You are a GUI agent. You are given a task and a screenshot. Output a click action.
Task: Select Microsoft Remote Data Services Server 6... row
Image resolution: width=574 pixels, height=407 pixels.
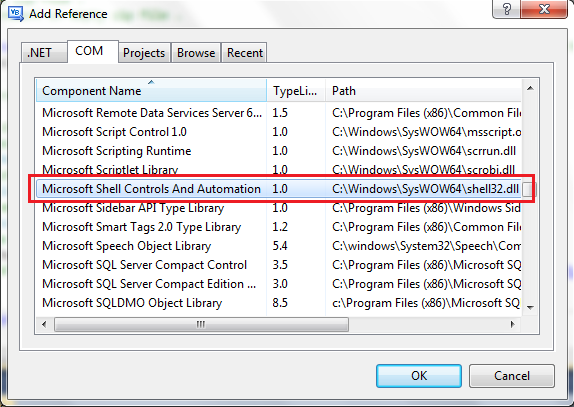pyautogui.click(x=279, y=113)
